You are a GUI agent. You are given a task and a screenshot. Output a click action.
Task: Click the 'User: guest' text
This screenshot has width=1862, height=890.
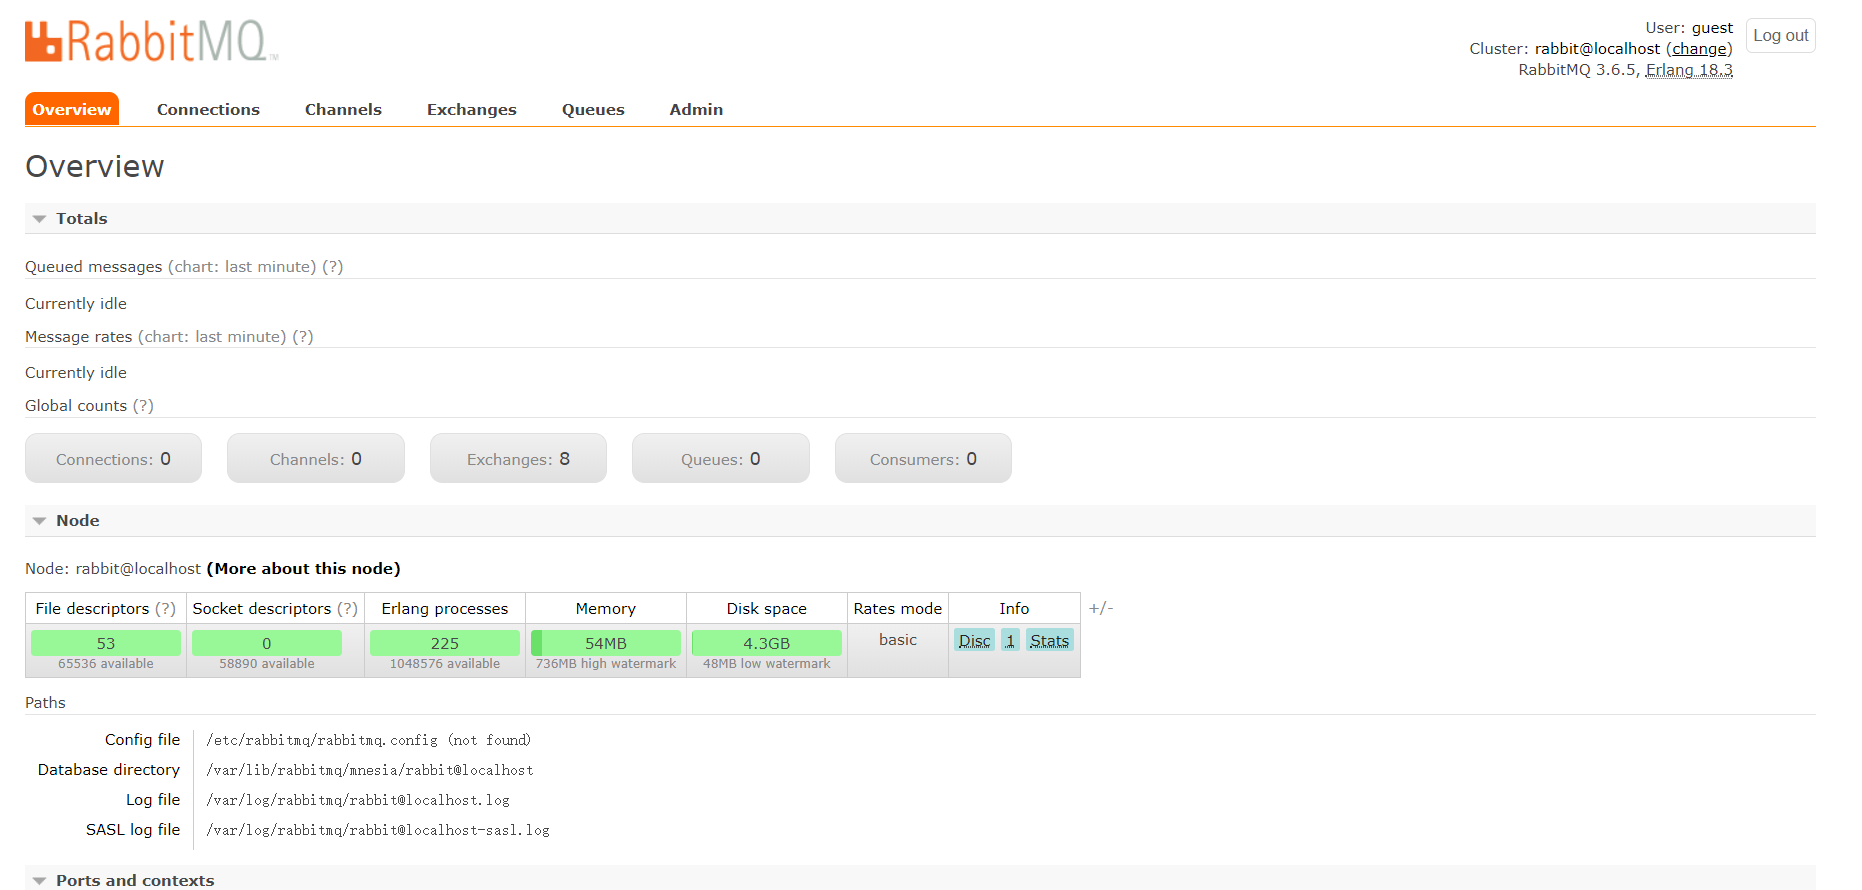[x=1689, y=28]
